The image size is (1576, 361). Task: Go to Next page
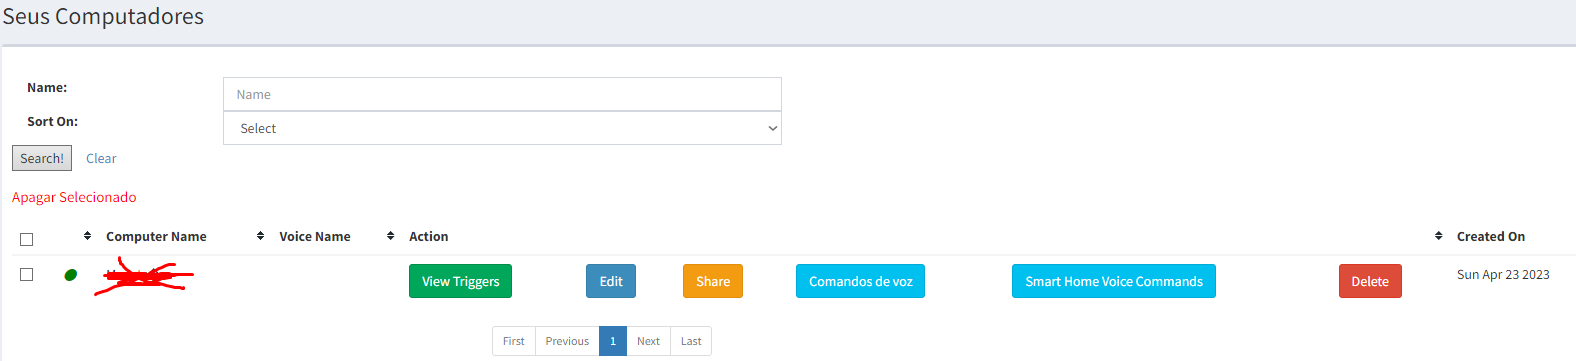pos(648,341)
